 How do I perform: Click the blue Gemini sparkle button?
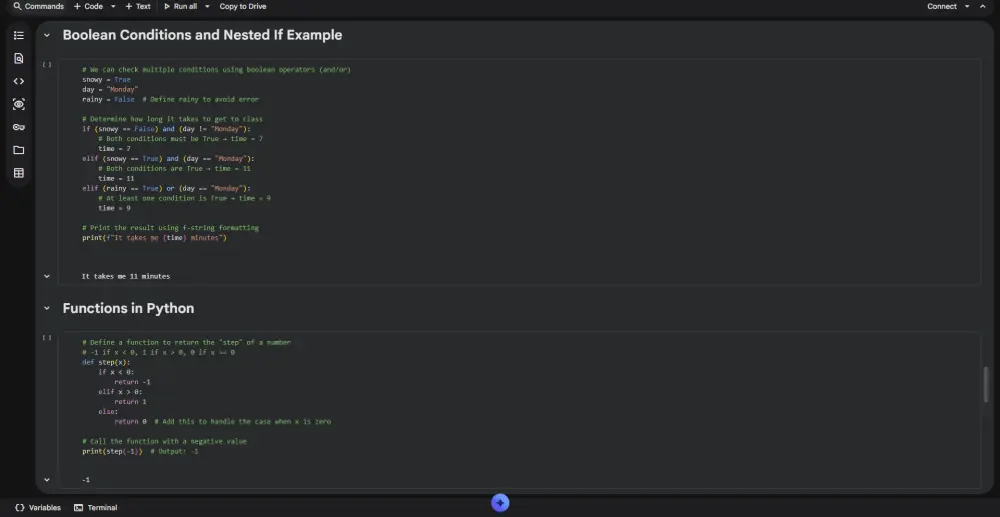500,503
